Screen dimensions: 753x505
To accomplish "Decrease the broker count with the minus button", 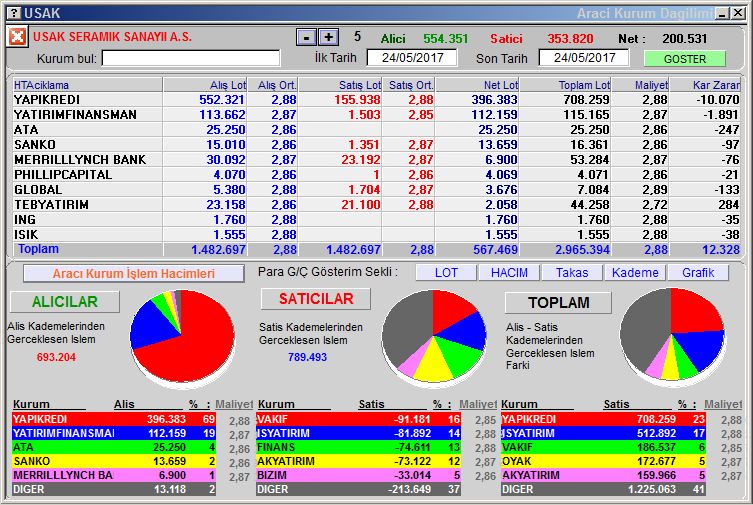I will tap(306, 37).
